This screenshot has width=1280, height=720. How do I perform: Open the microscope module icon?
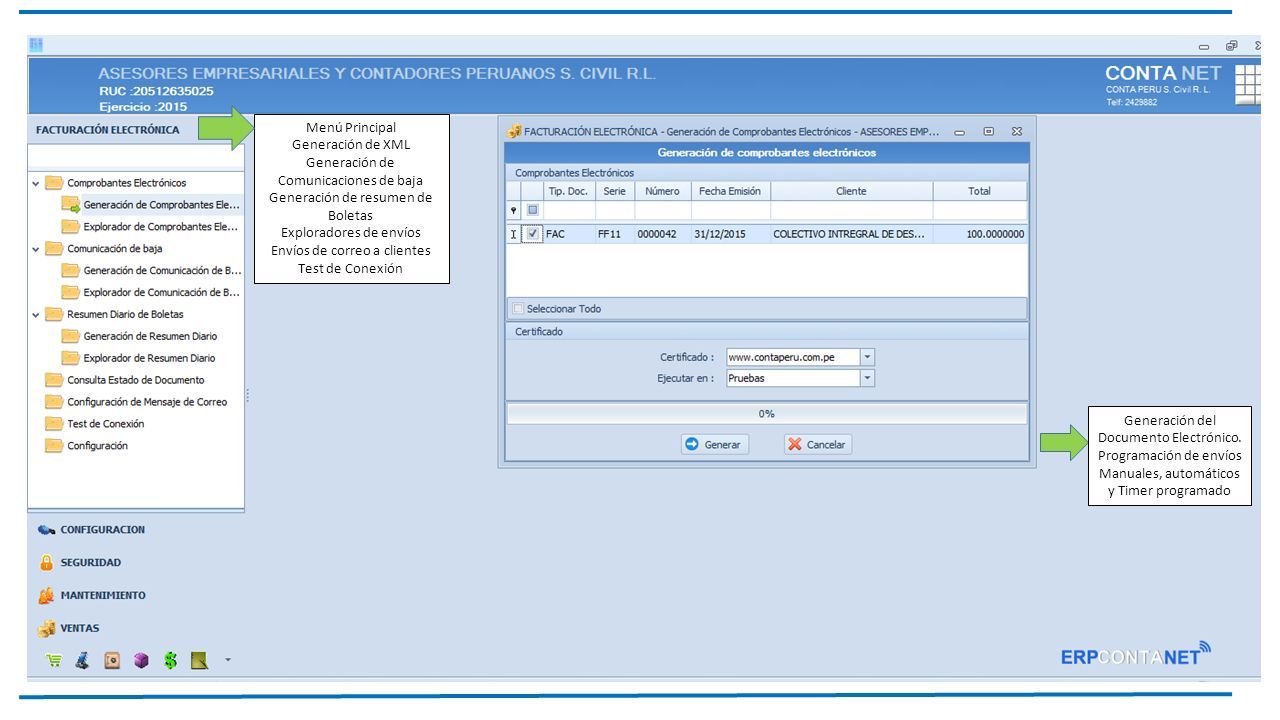click(81, 660)
